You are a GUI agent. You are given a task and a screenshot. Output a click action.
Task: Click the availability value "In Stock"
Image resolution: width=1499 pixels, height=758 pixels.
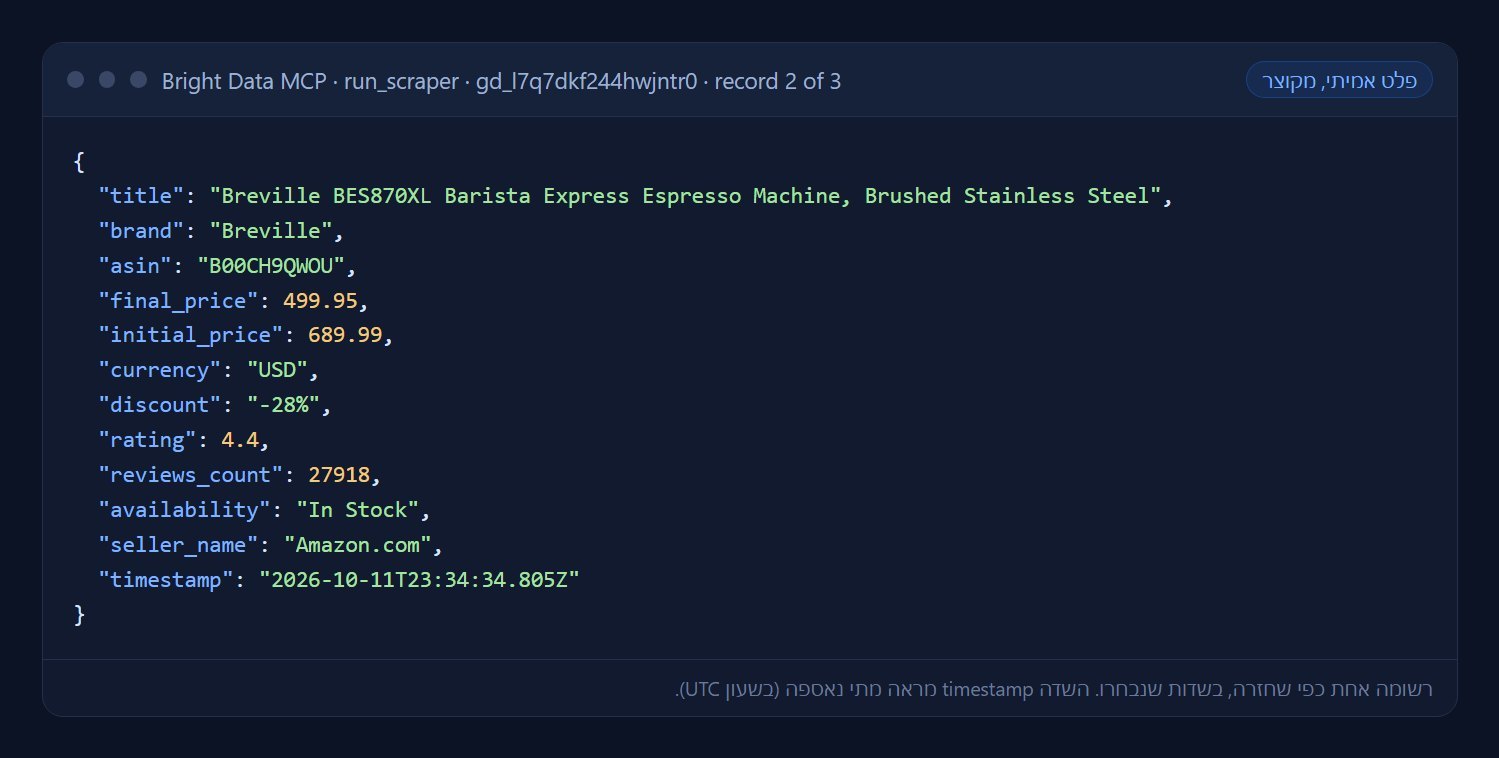click(x=358, y=510)
